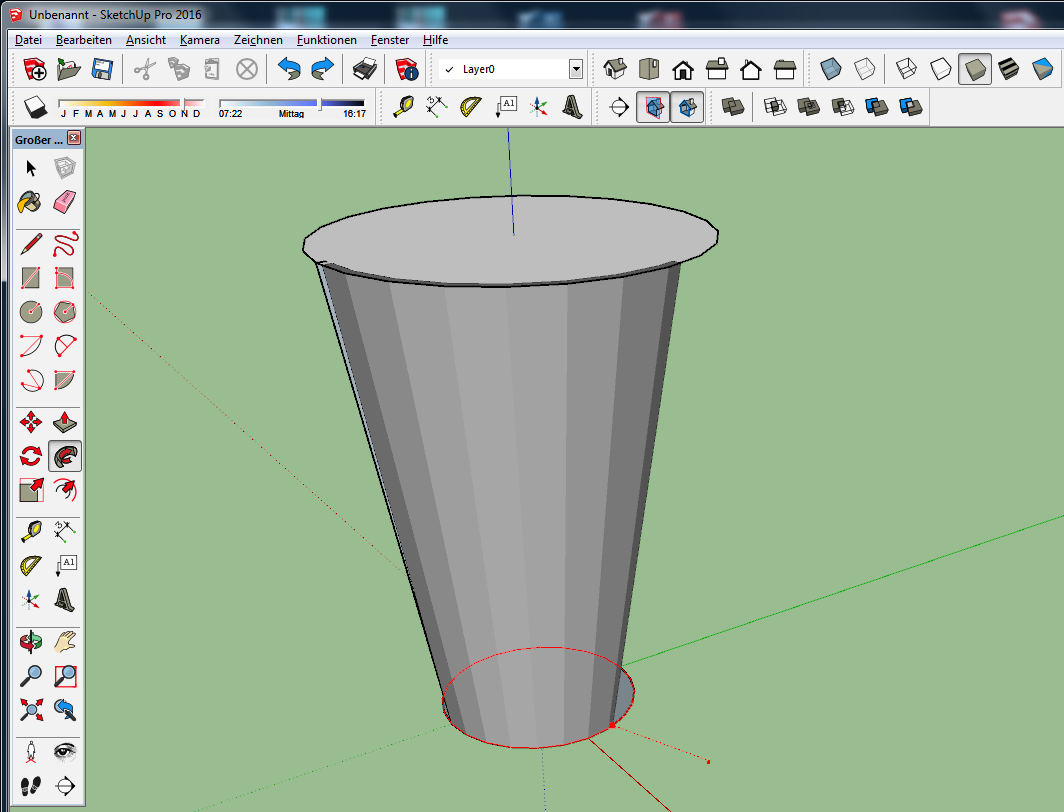Screen dimensions: 1064x812
Task: Select the Eraser tool
Action: point(65,202)
